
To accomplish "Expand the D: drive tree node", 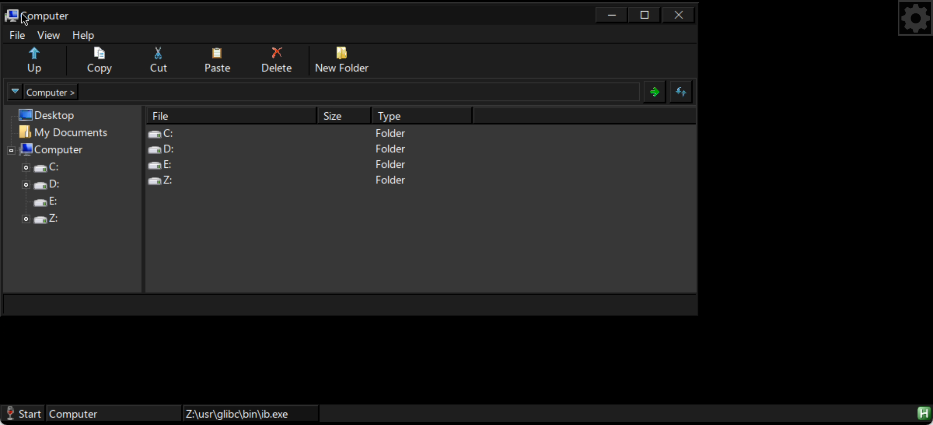I will click(x=26, y=185).
